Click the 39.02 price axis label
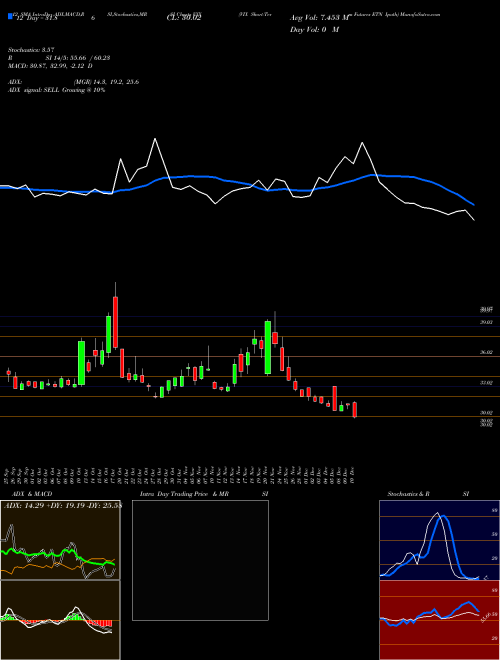The image size is (500, 660). click(x=486, y=322)
